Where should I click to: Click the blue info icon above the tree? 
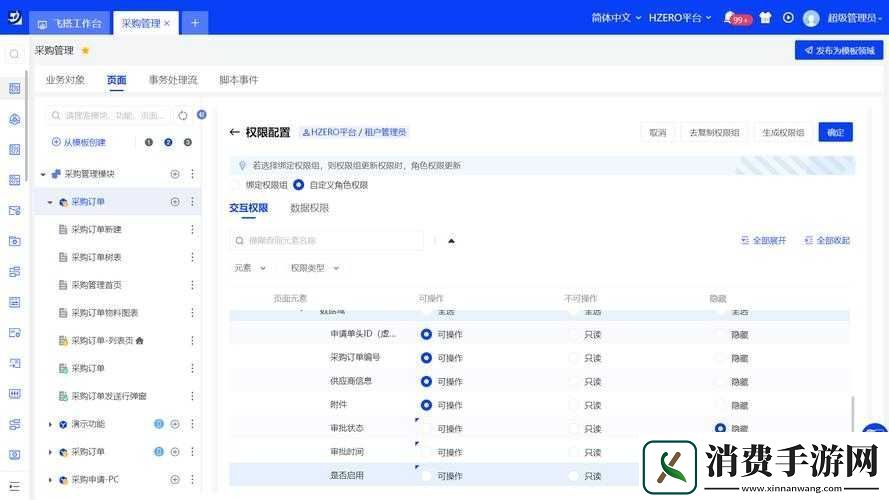coord(201,115)
